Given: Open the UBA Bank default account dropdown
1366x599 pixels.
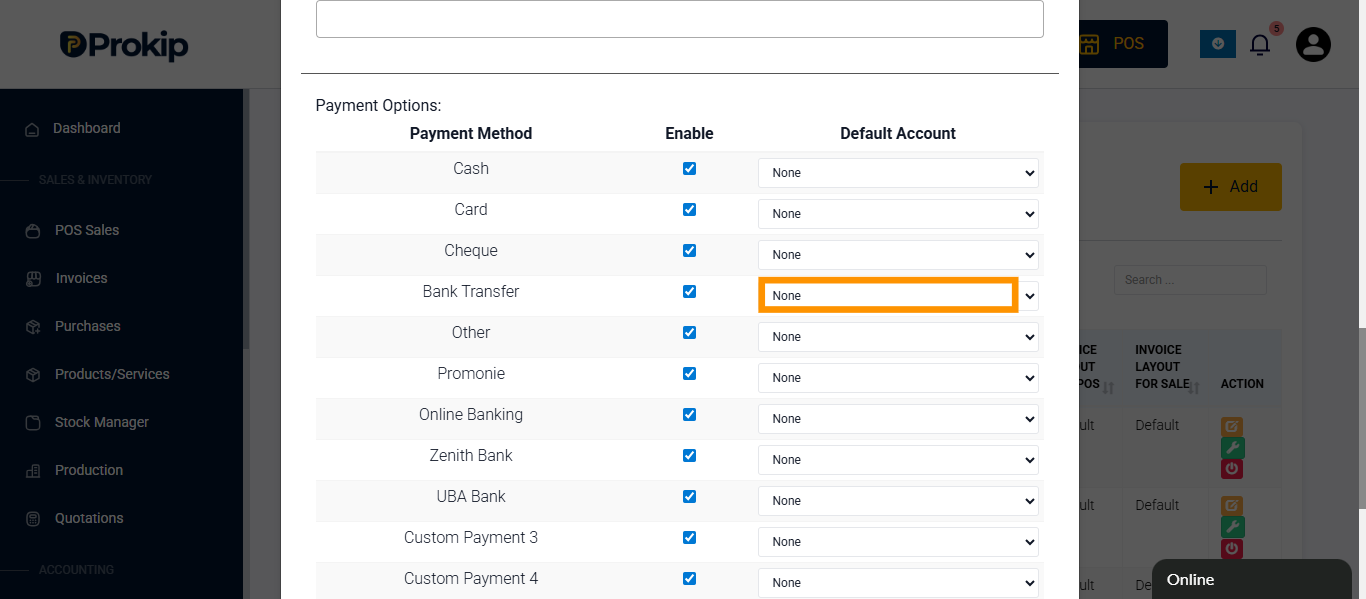Looking at the screenshot, I should pos(898,501).
